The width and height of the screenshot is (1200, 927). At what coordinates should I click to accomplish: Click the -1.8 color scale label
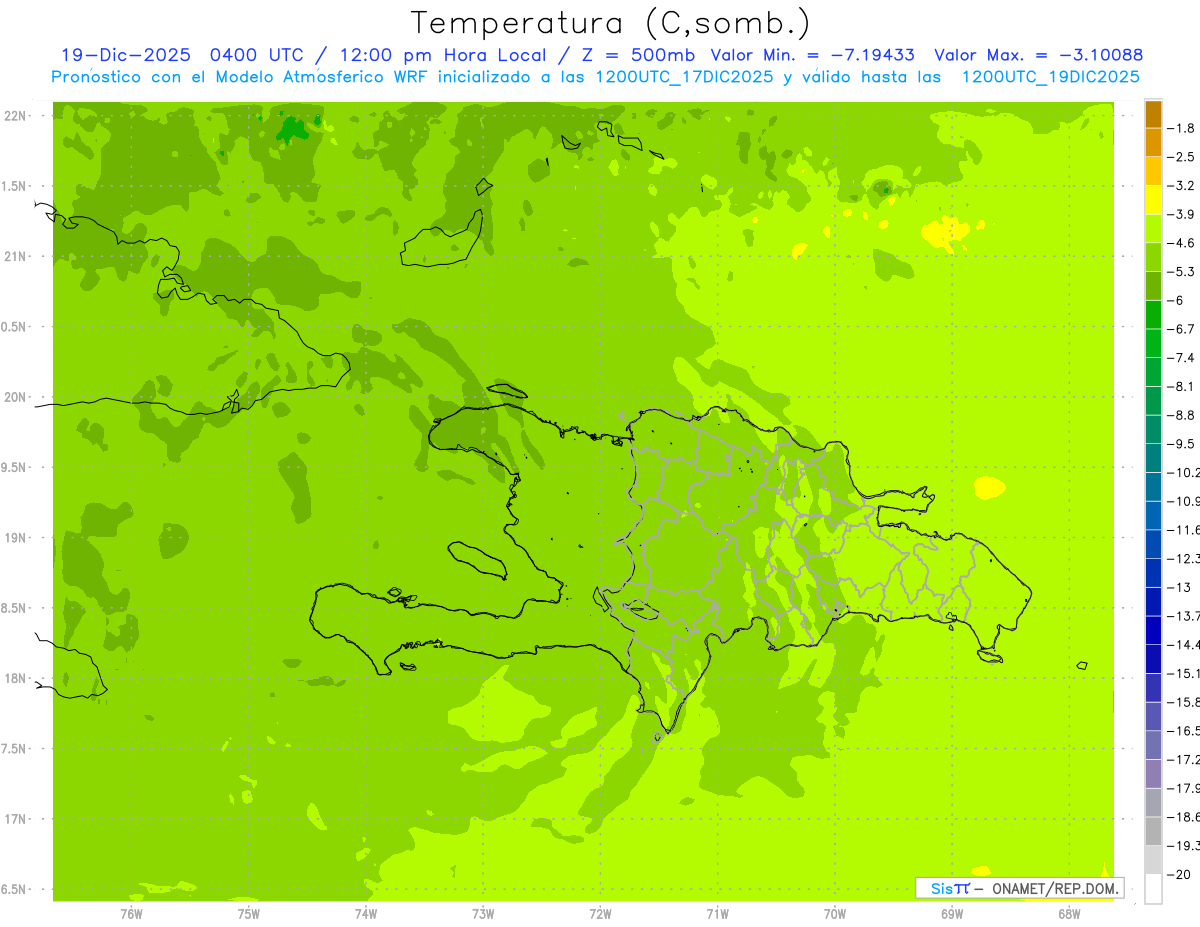pos(1182,128)
